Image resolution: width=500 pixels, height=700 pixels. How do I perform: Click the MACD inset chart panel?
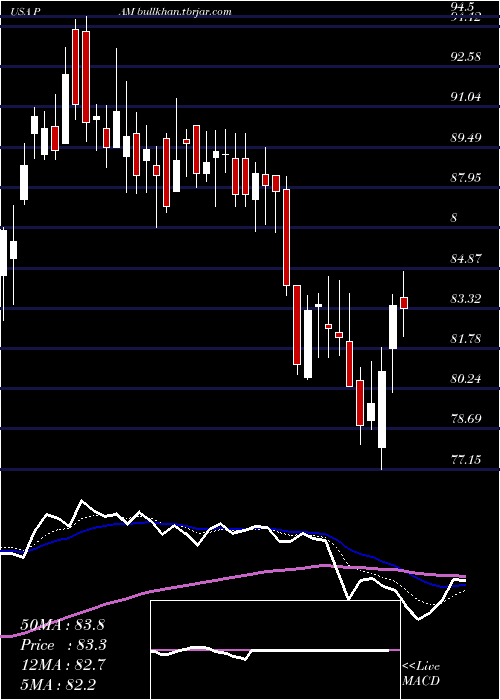tap(275, 650)
